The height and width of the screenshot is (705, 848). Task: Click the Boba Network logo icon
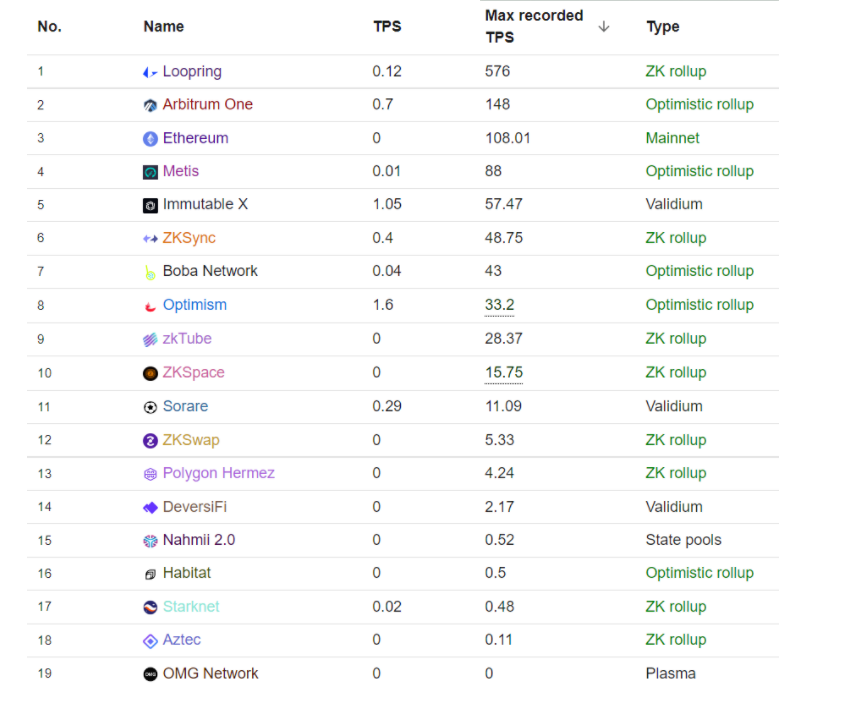click(150, 272)
